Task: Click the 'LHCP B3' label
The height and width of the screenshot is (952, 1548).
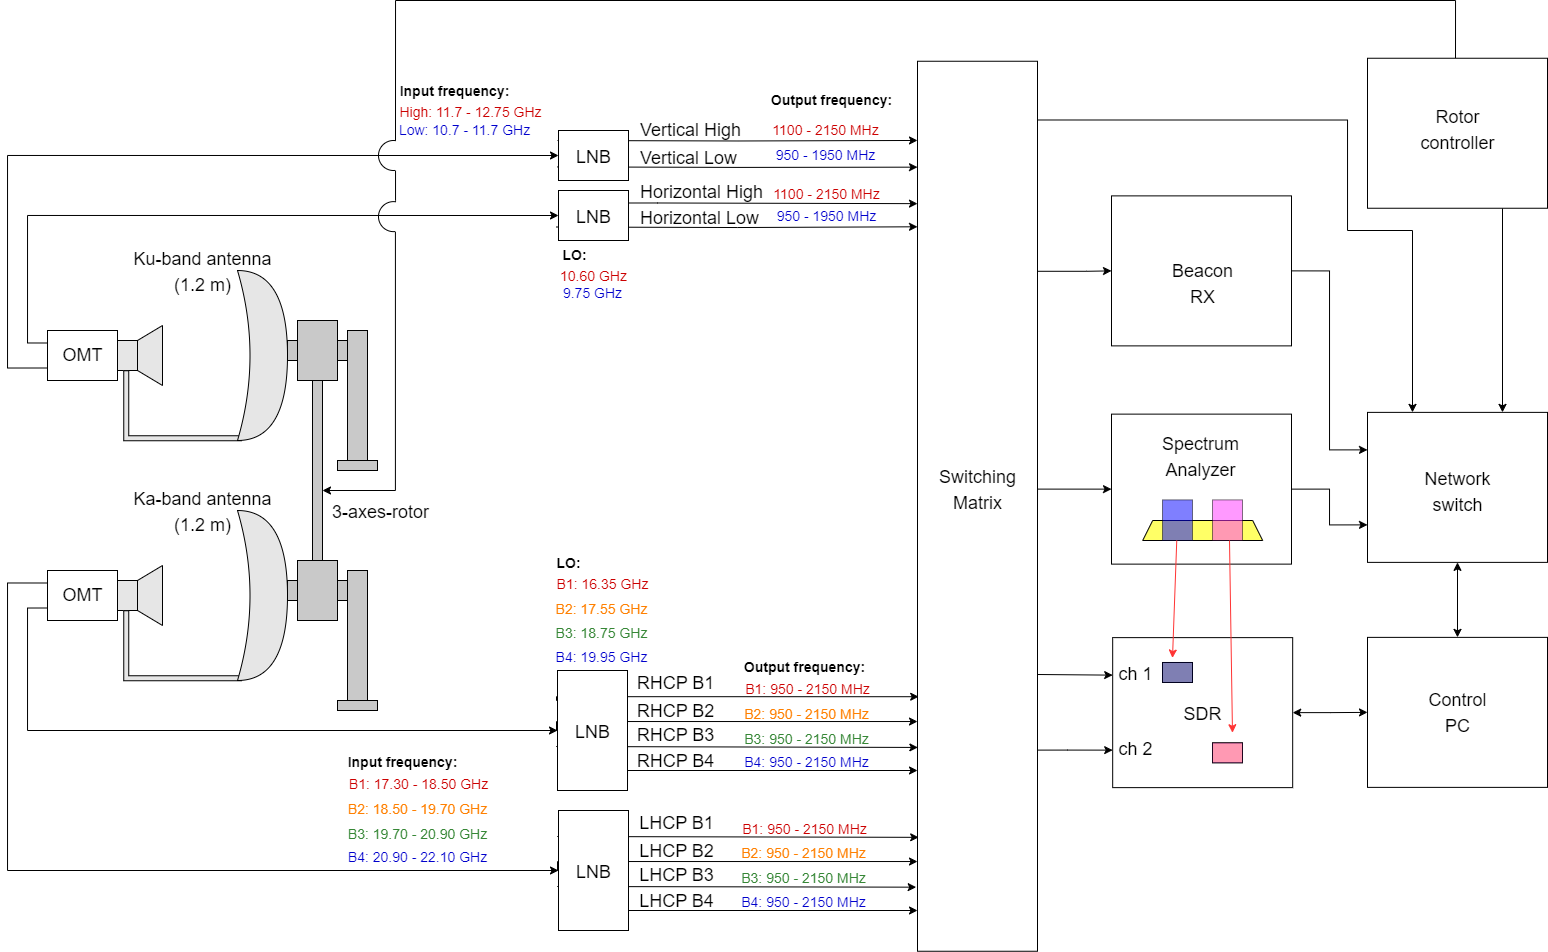Action: [676, 875]
